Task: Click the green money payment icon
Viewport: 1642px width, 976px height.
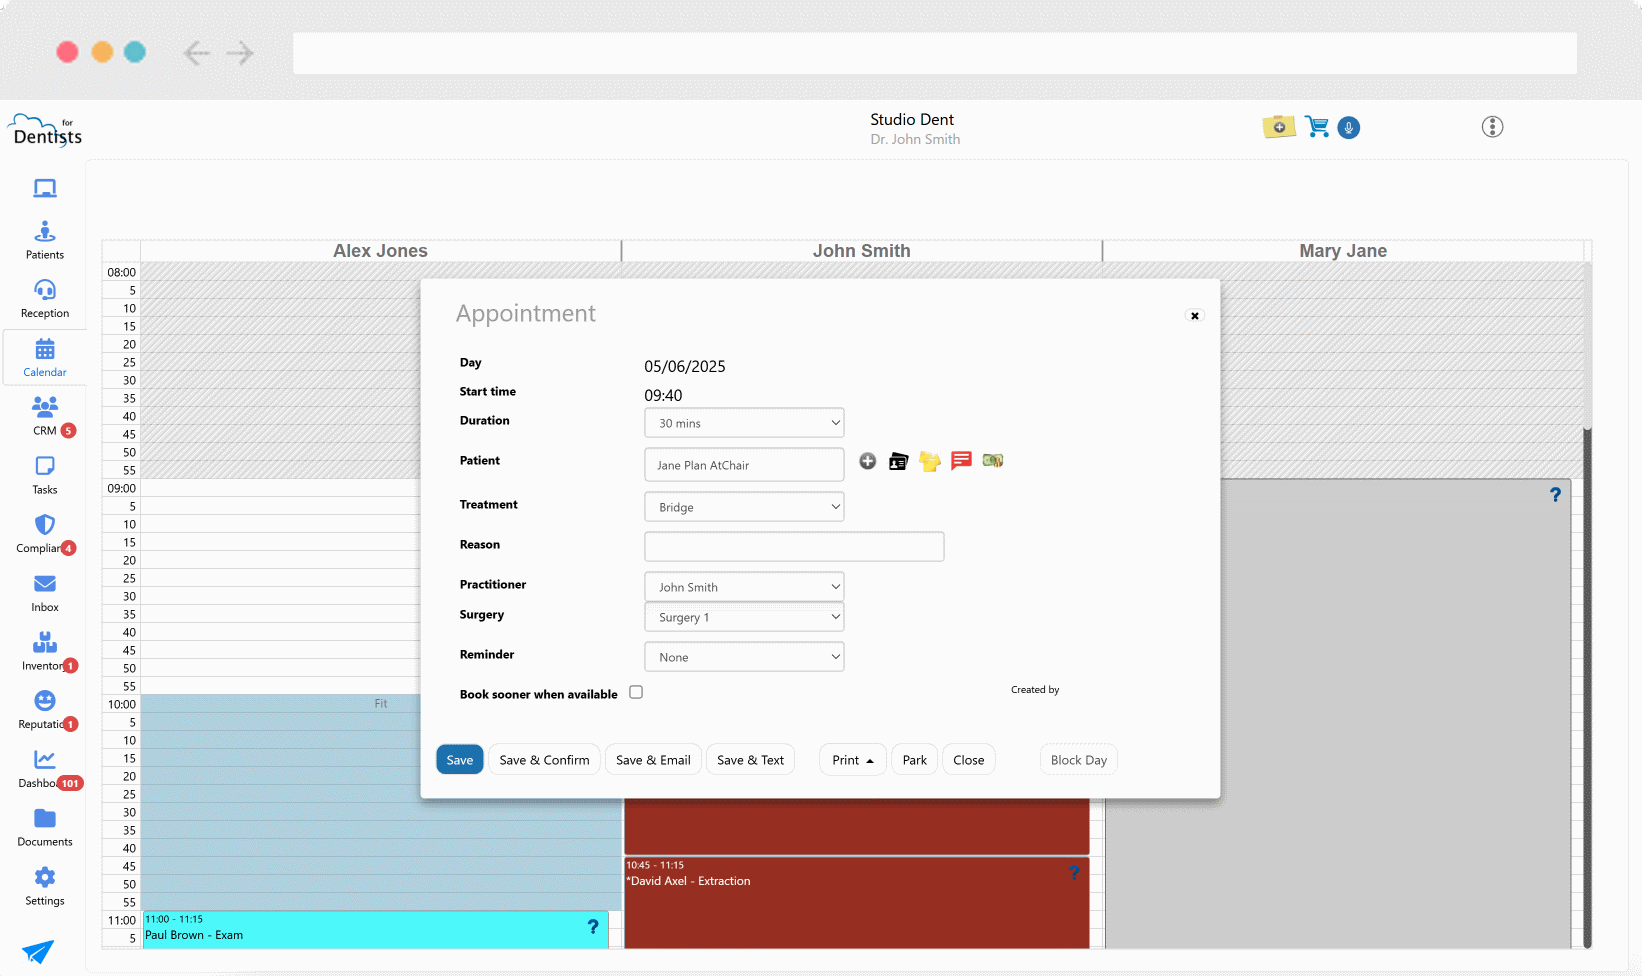Action: tap(992, 460)
